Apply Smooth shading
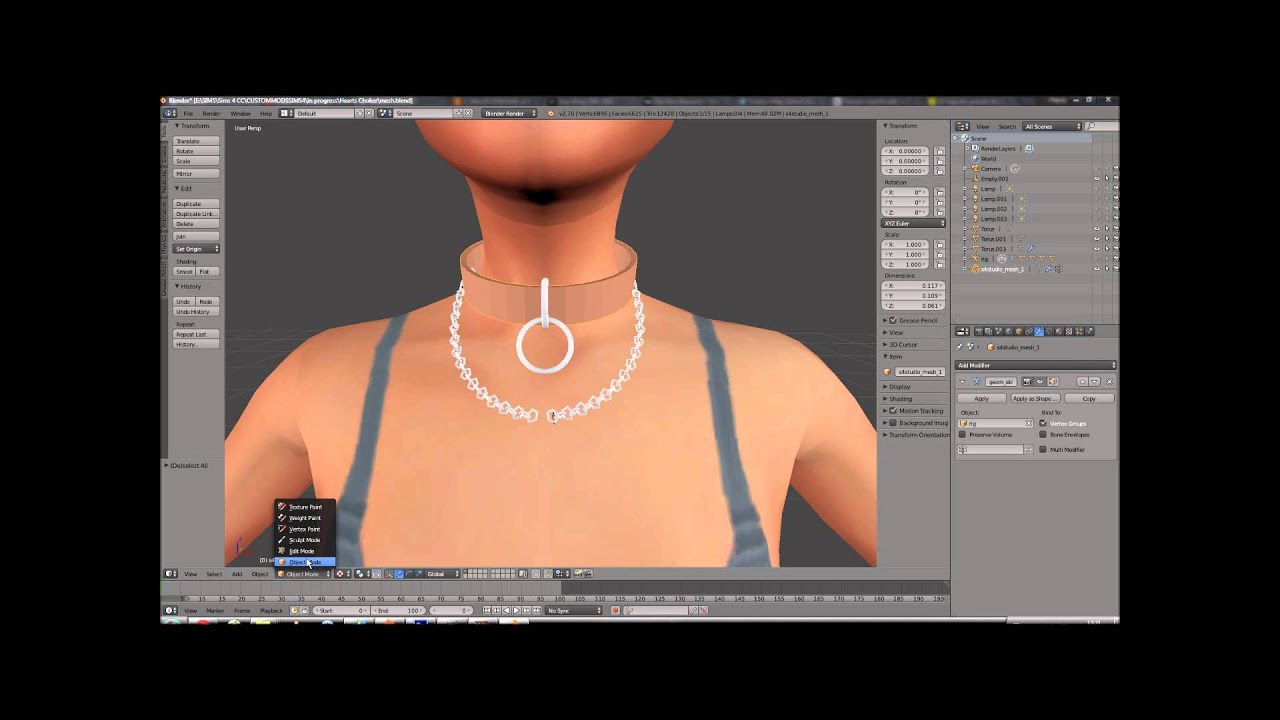This screenshot has height=720, width=1280. [x=184, y=272]
